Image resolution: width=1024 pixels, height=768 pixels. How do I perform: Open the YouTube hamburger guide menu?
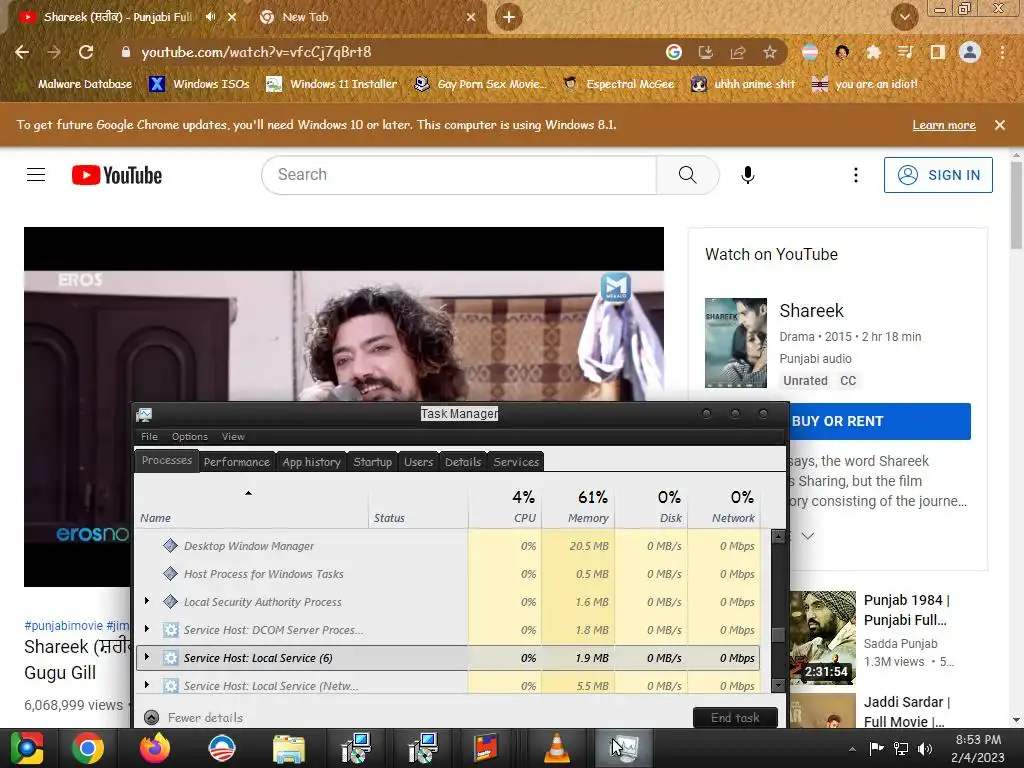coord(36,175)
